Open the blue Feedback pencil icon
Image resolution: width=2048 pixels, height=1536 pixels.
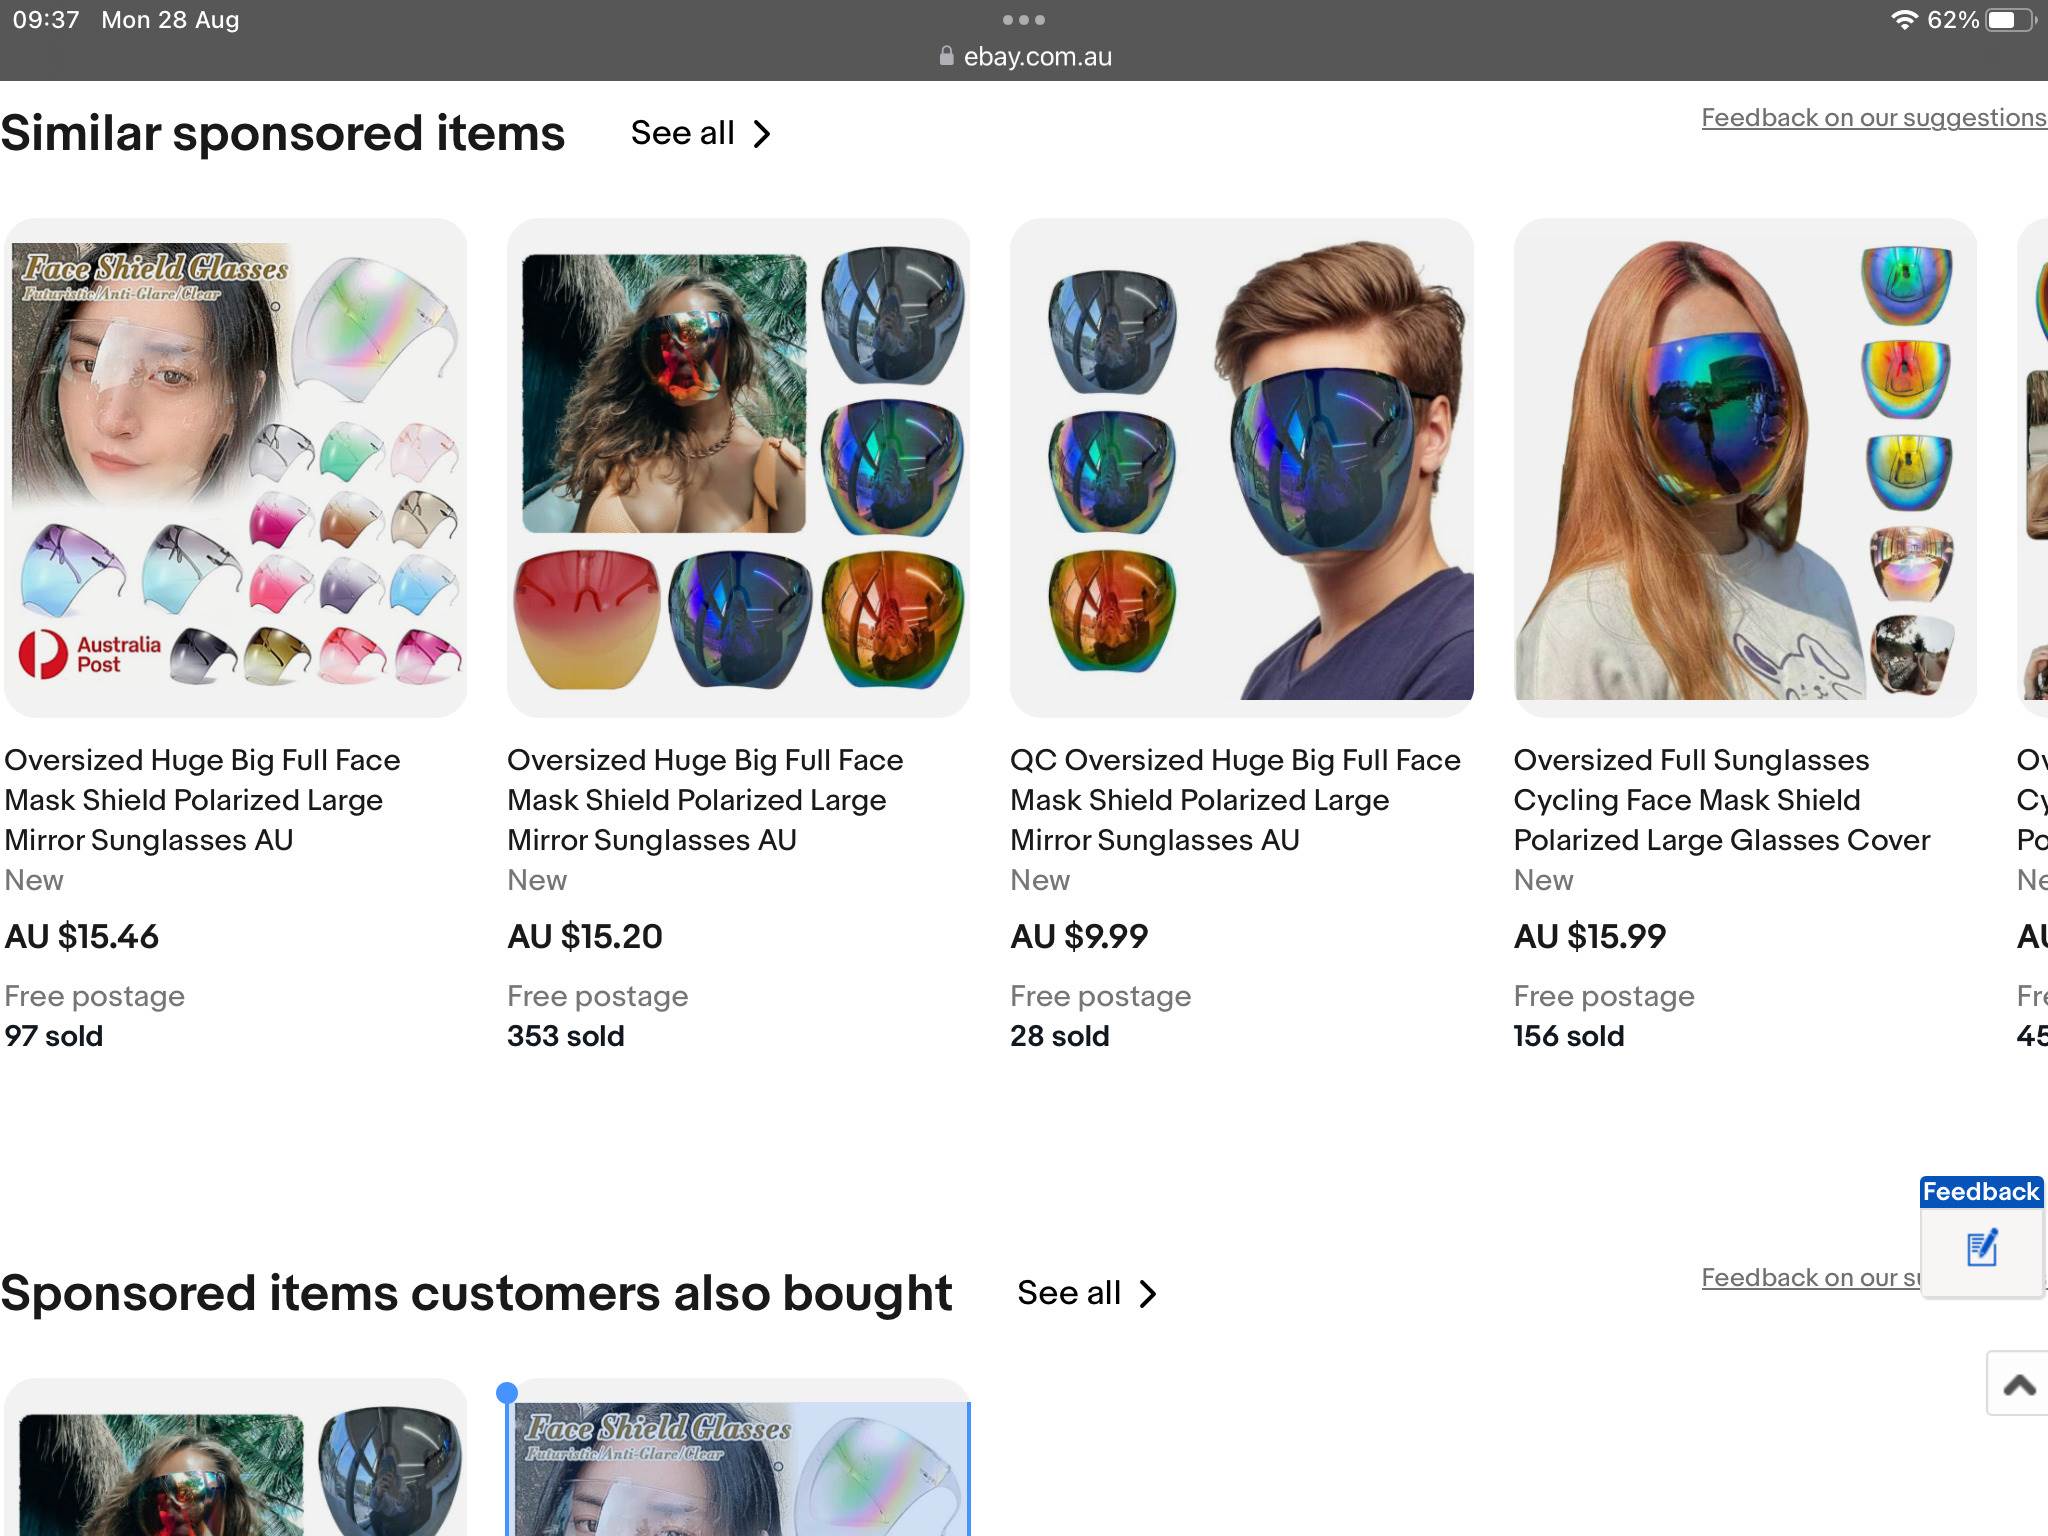click(1981, 1249)
